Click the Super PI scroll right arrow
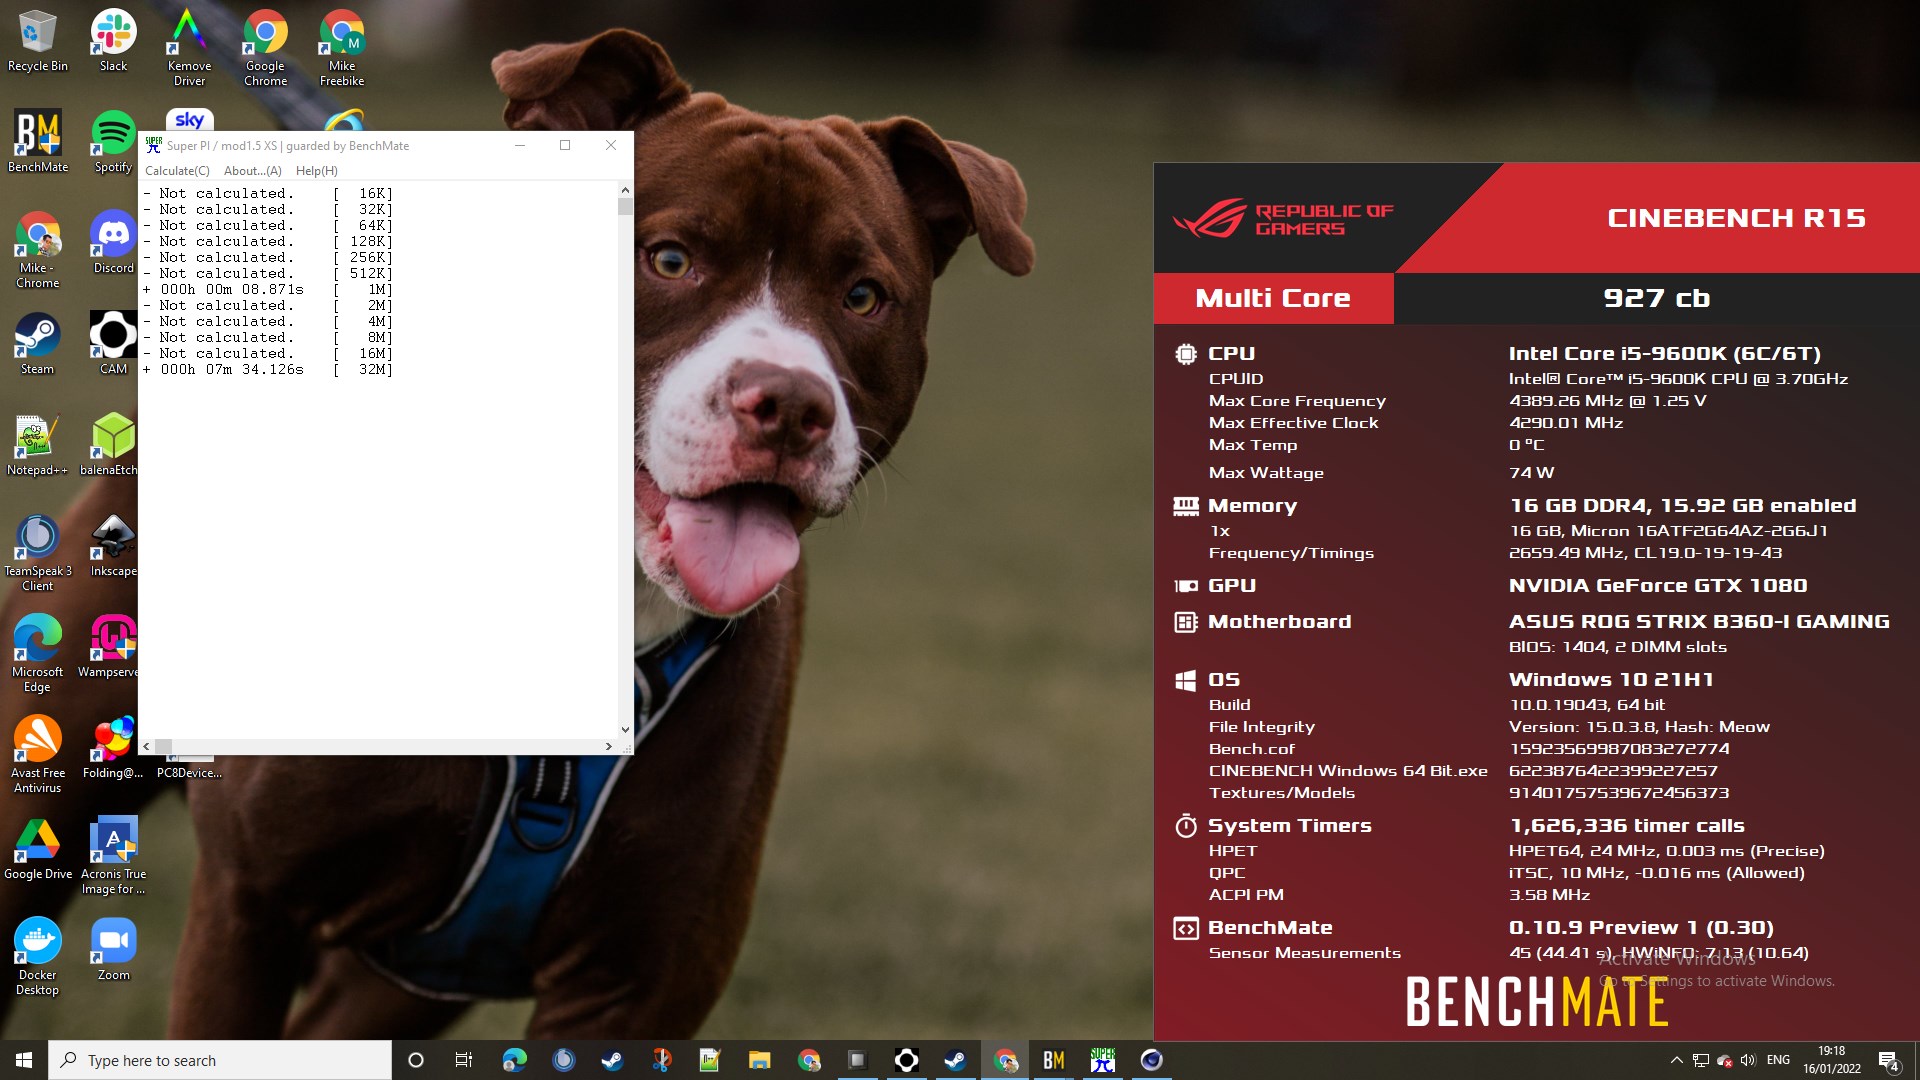This screenshot has height=1080, width=1920. (x=609, y=746)
